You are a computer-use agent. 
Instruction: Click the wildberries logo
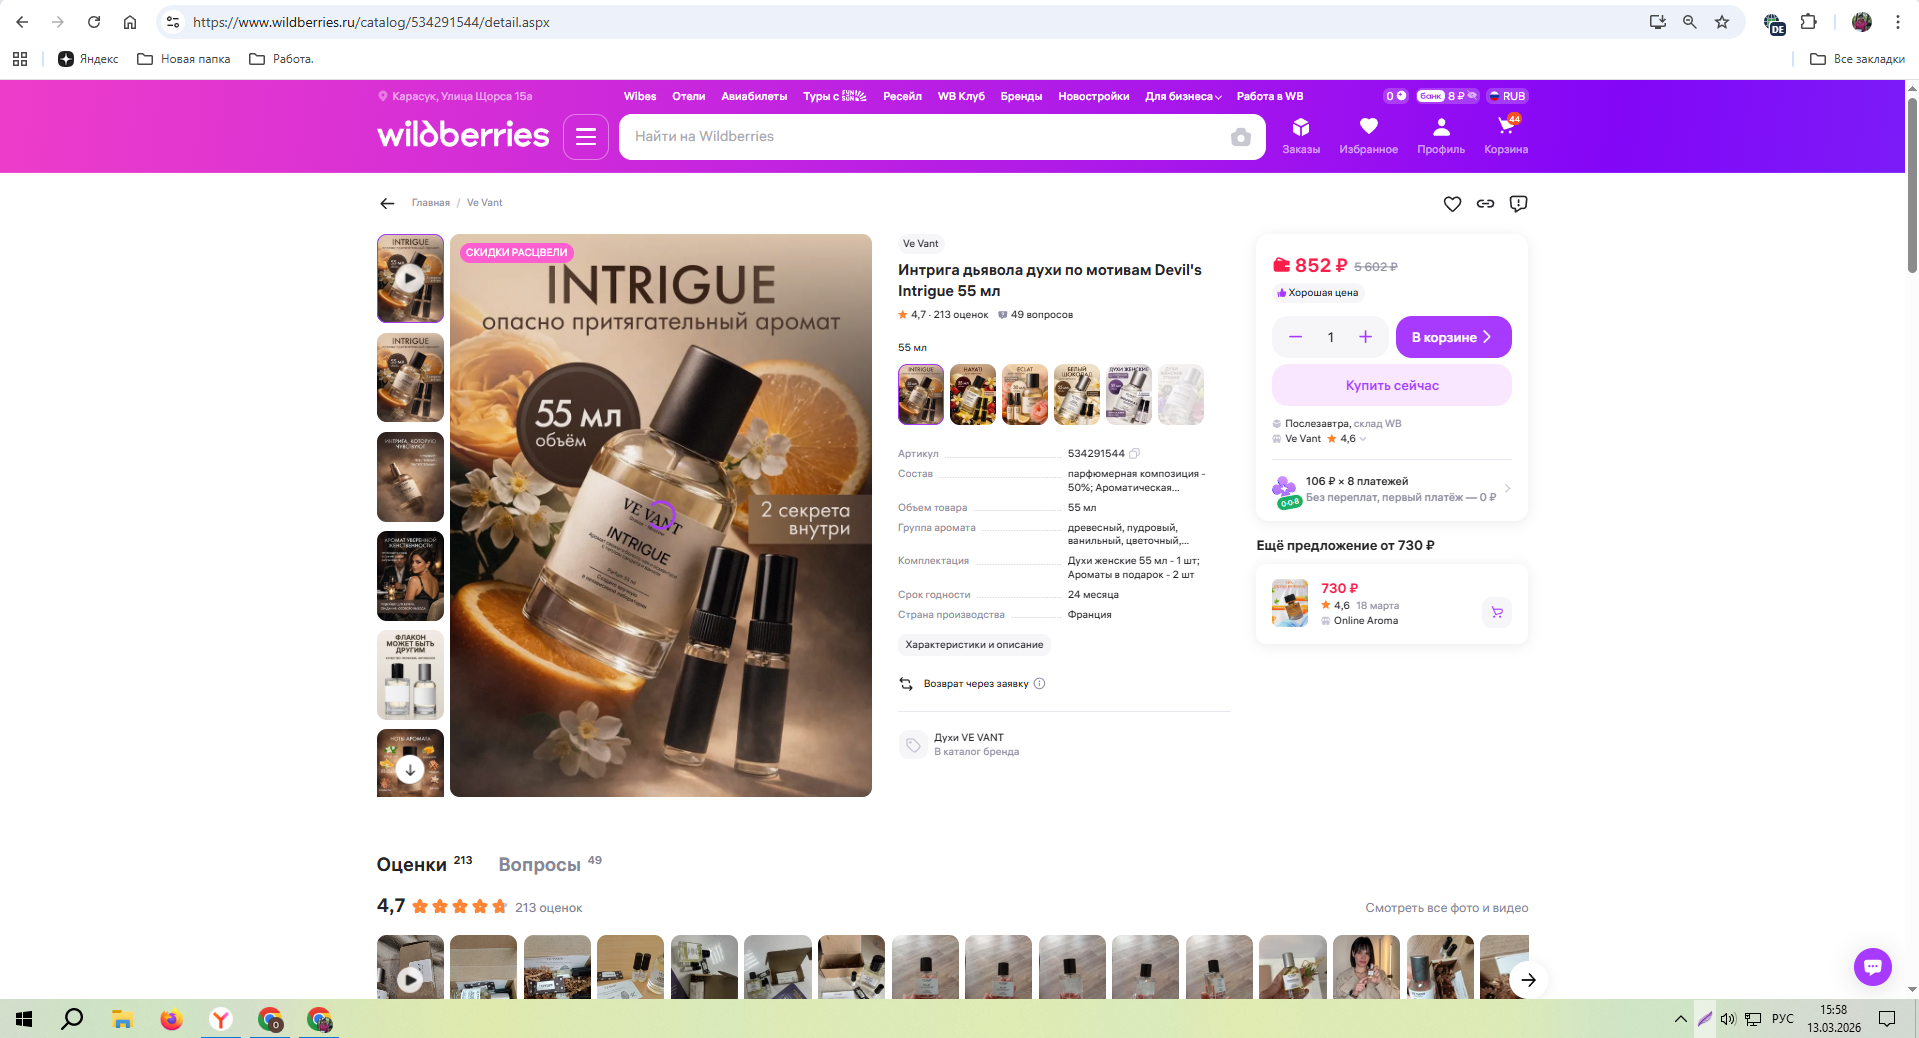pyautogui.click(x=463, y=135)
